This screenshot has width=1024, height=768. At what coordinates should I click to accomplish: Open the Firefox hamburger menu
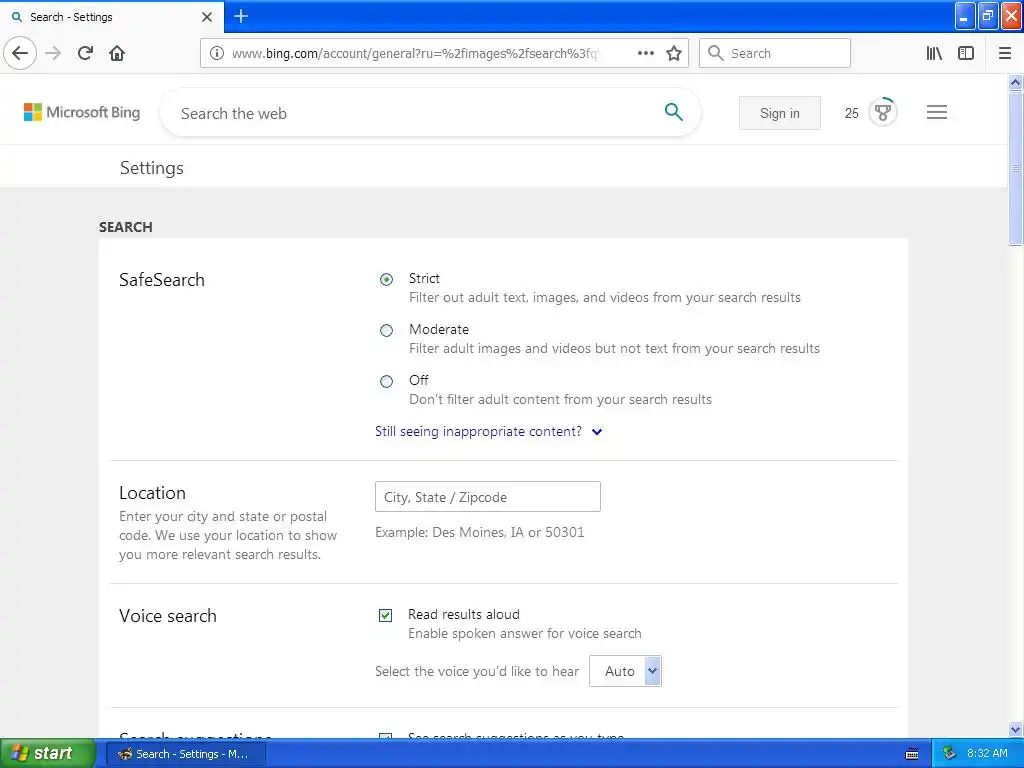[x=1004, y=53]
